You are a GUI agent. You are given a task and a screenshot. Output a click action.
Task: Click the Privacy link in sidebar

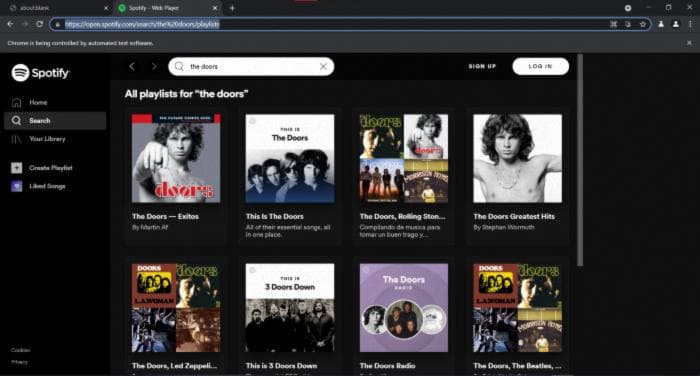click(19, 362)
